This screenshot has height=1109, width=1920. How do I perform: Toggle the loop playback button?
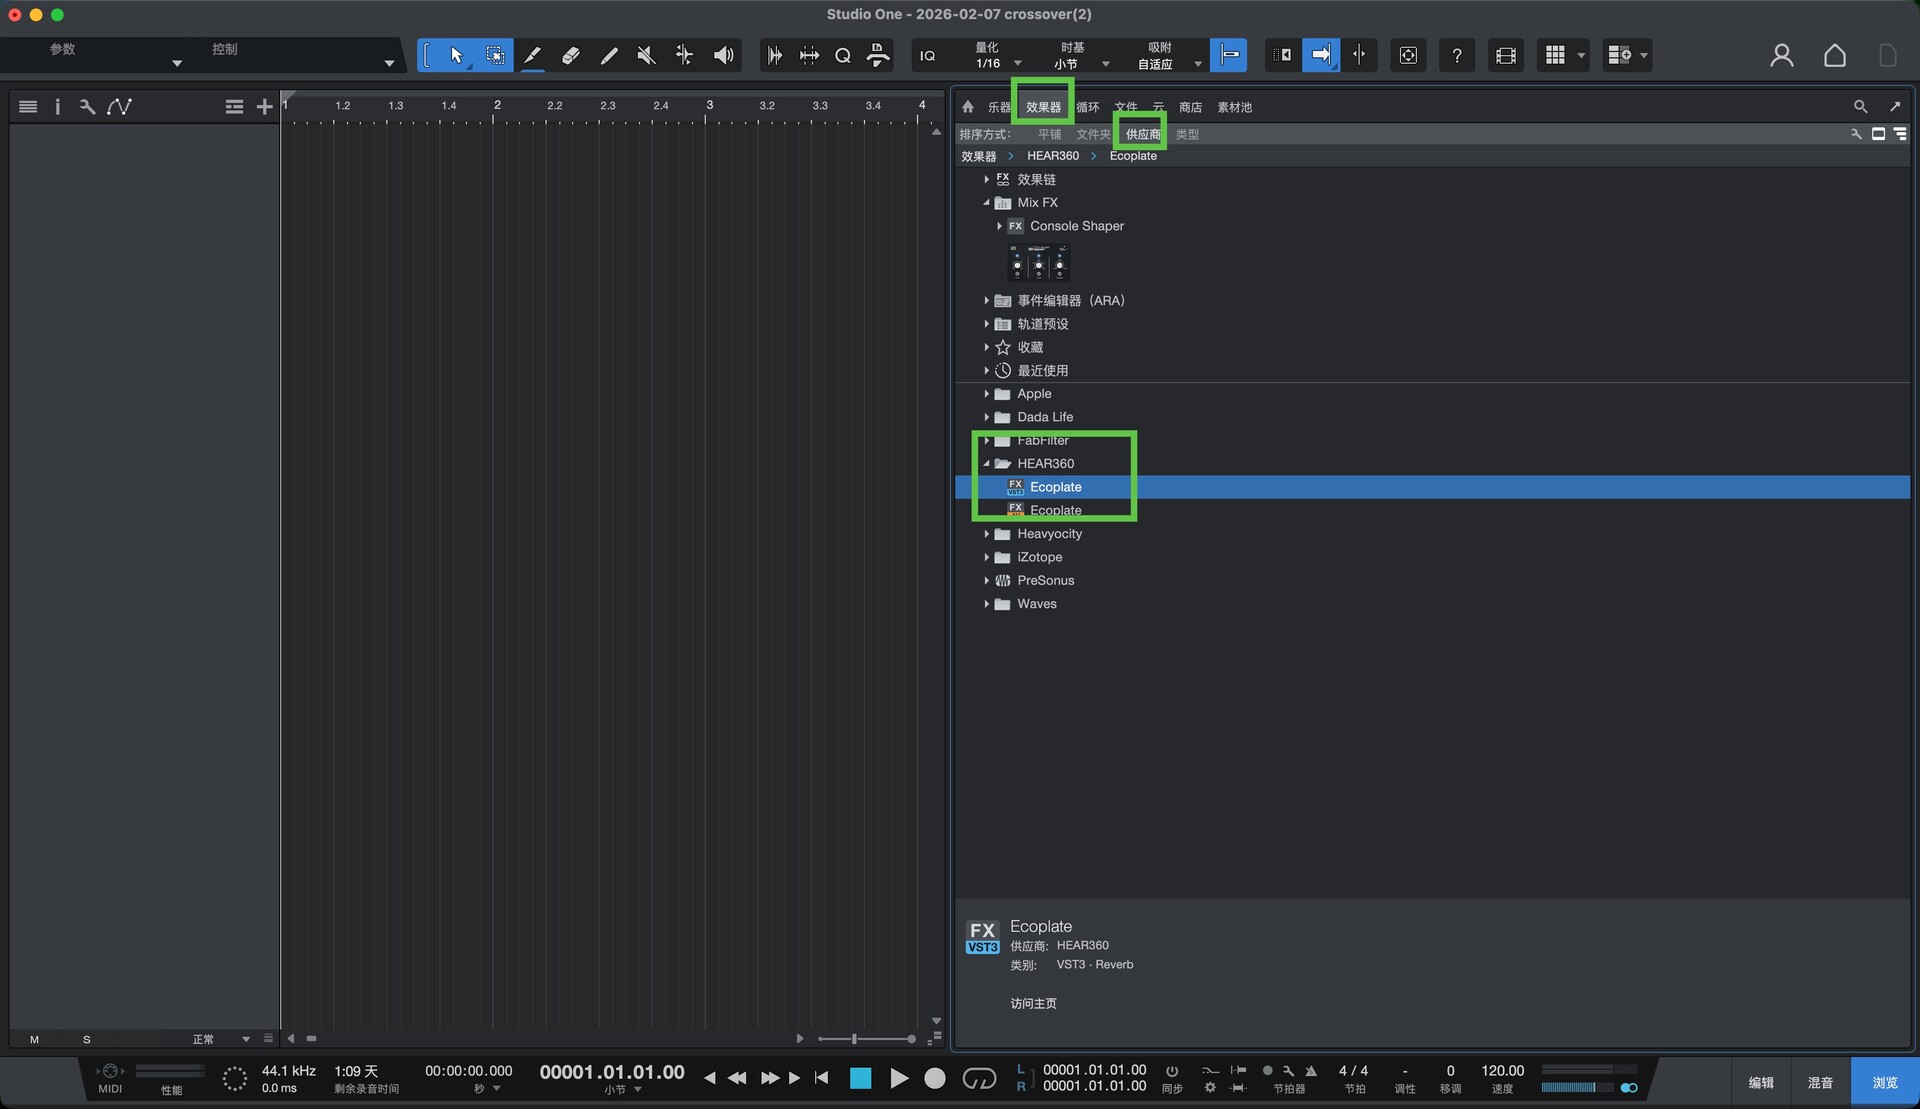coord(978,1078)
